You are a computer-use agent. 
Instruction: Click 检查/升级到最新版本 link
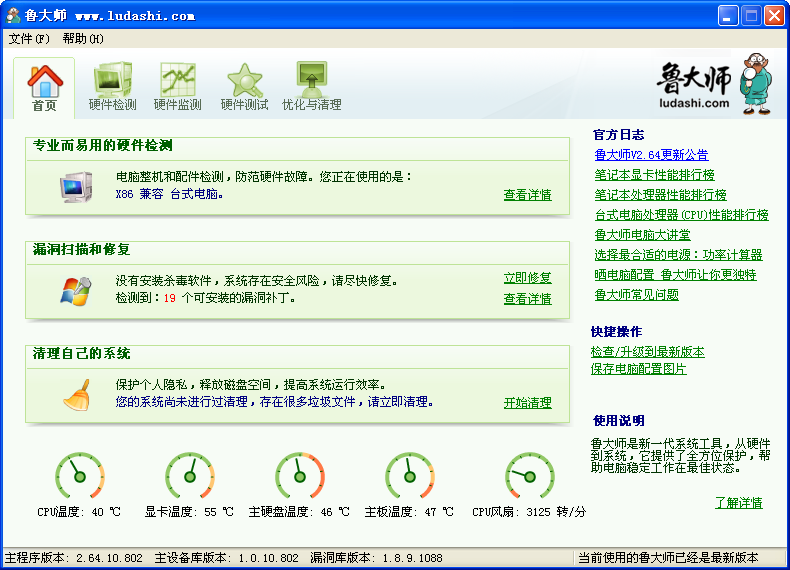click(x=647, y=352)
